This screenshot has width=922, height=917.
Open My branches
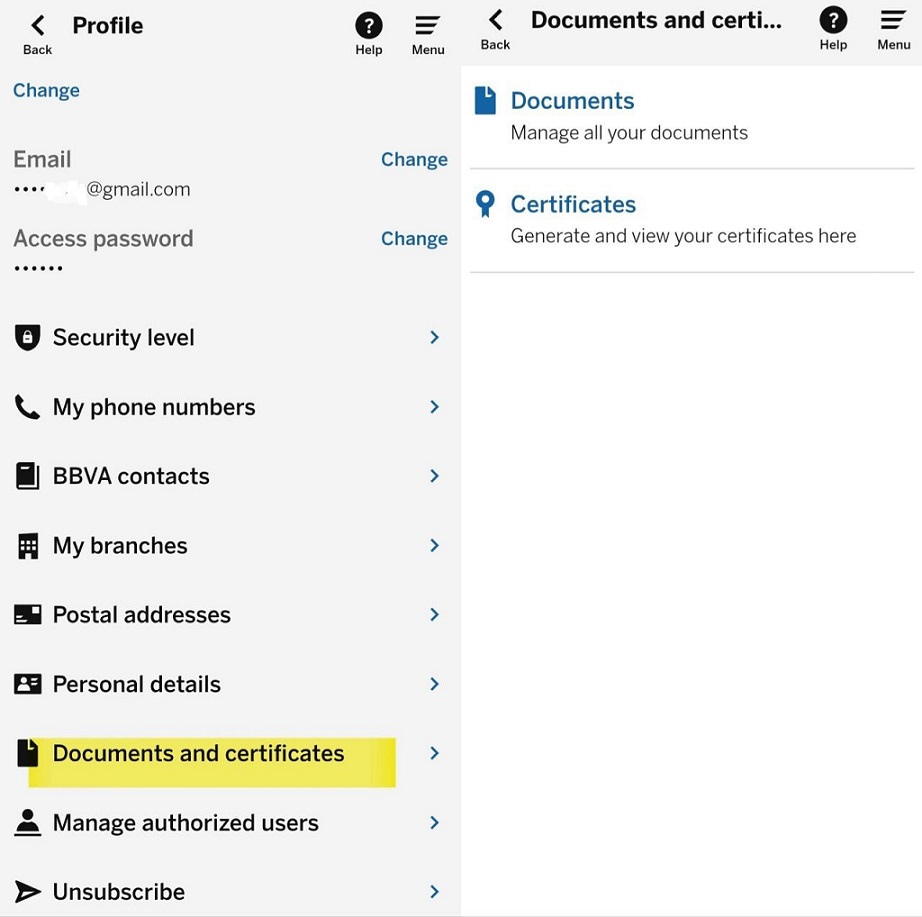229,546
